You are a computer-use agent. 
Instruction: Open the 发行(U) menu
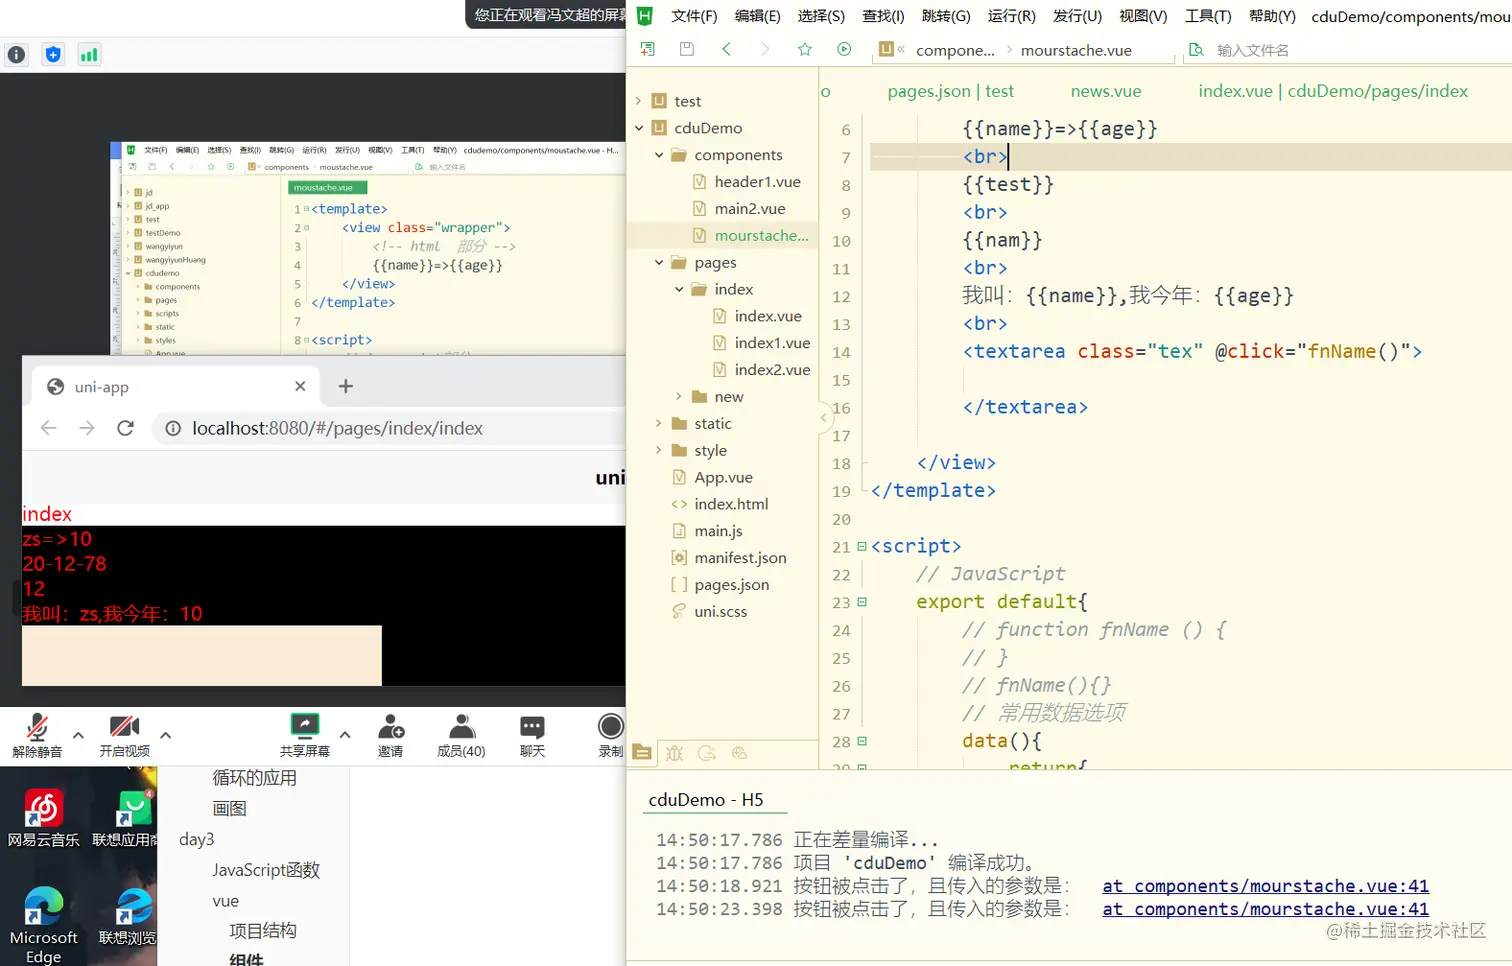pos(1077,16)
